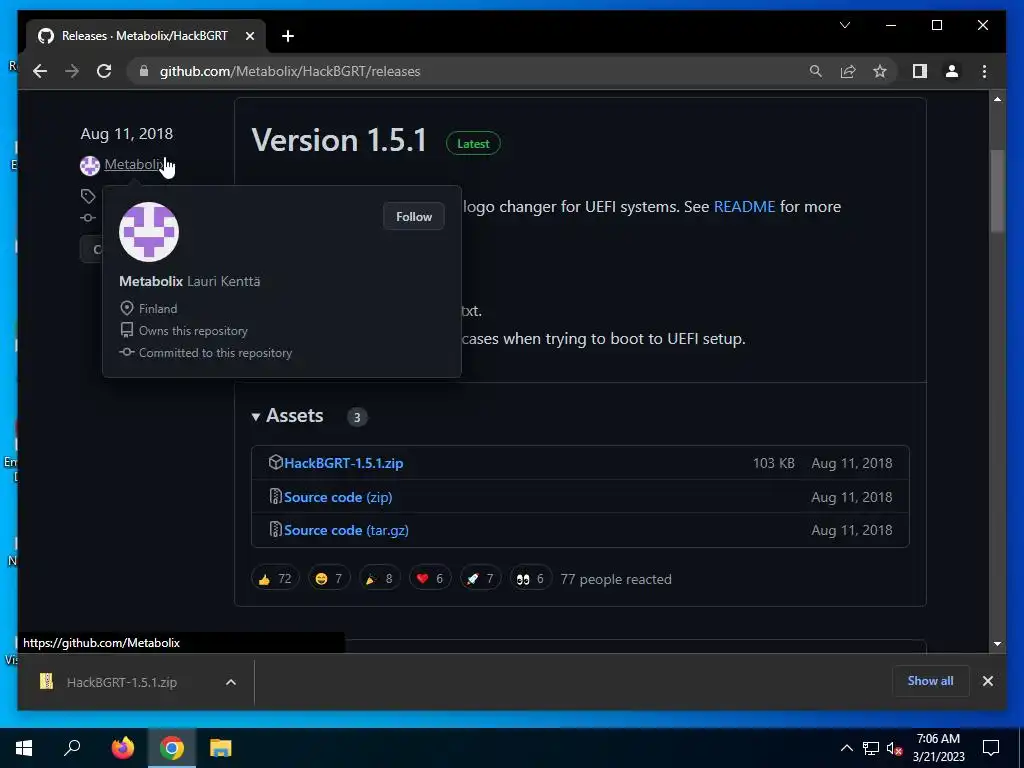Download Source code (zip)
The image size is (1024, 768).
pos(338,497)
